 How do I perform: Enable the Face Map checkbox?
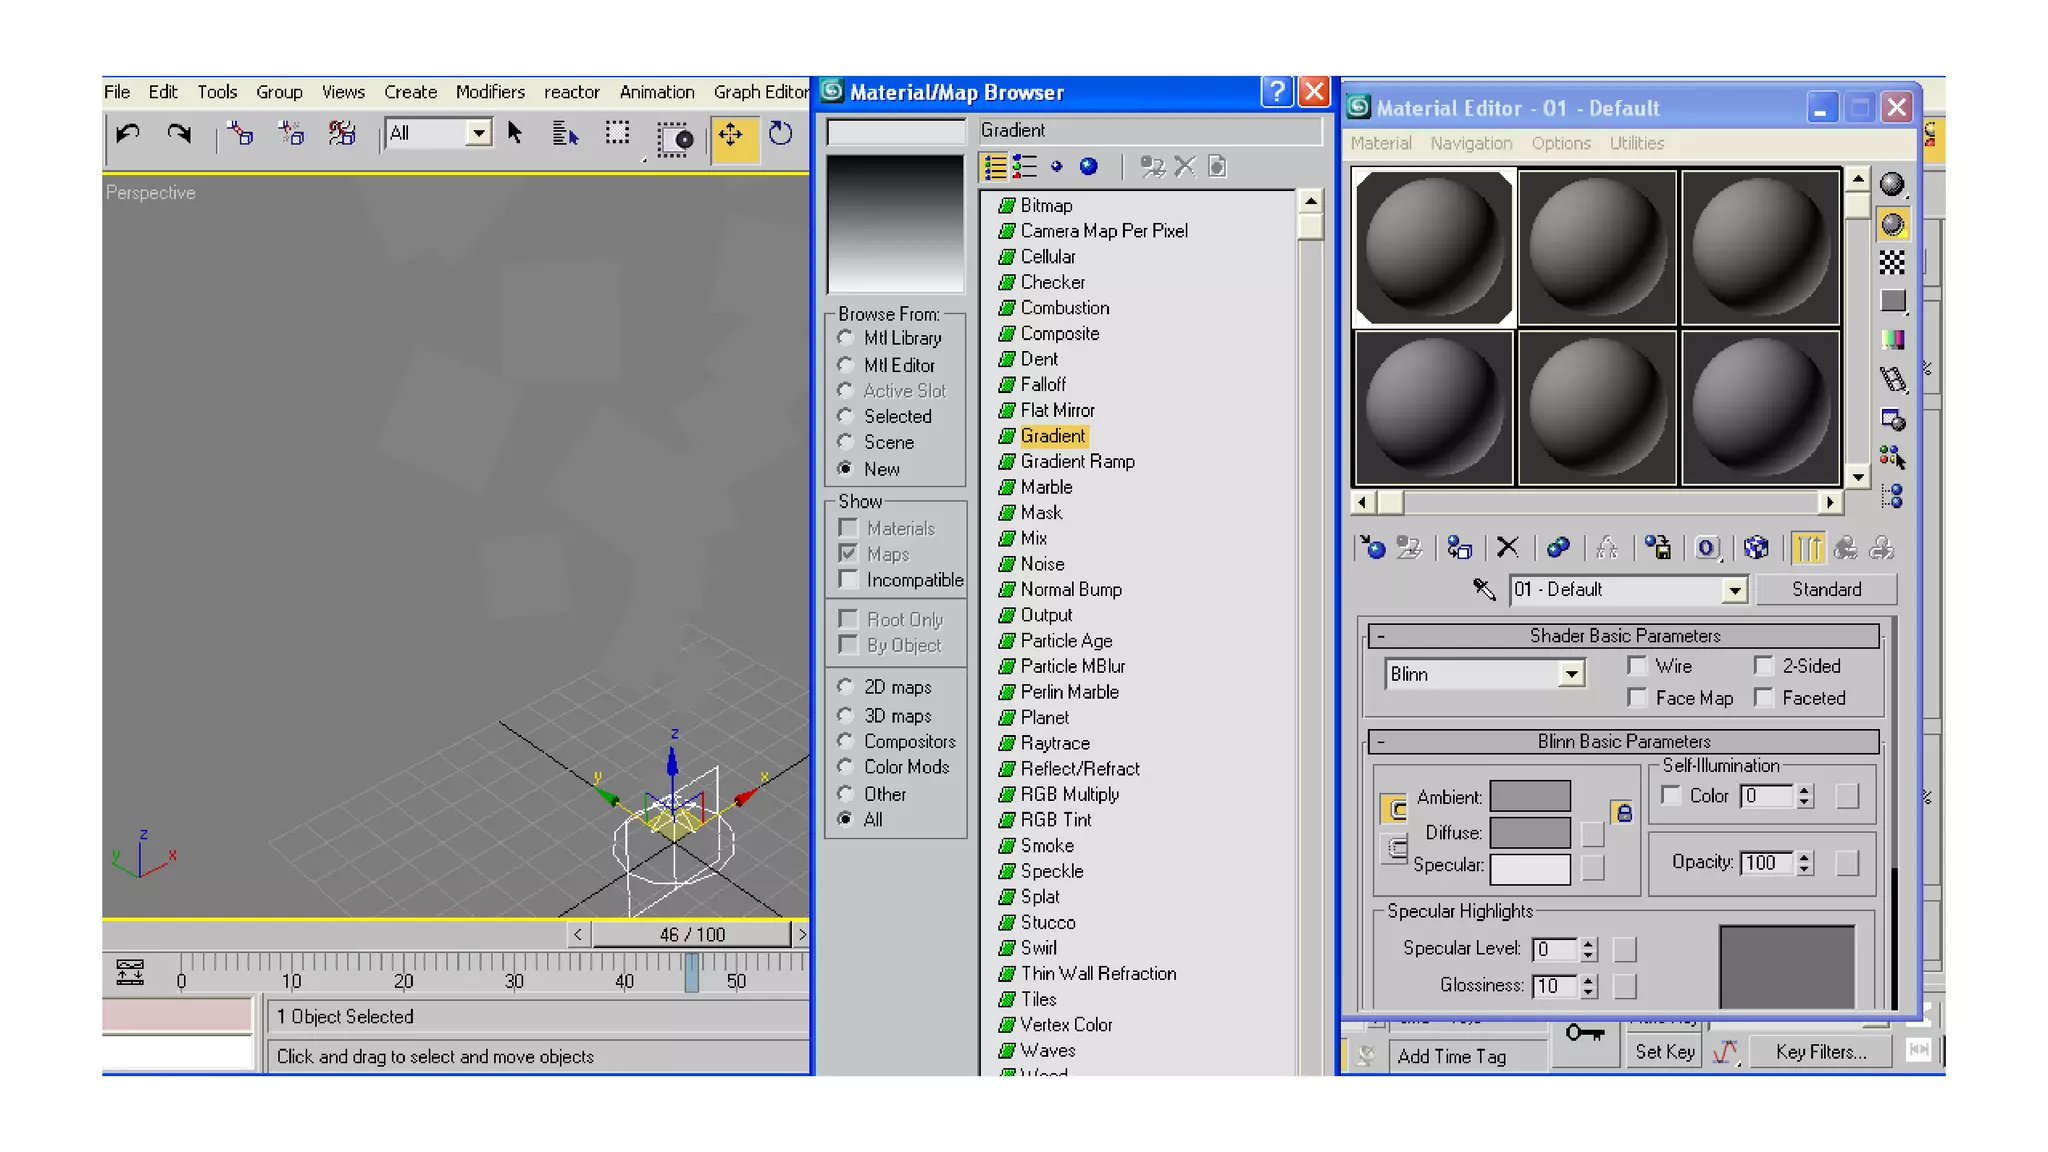point(1637,698)
